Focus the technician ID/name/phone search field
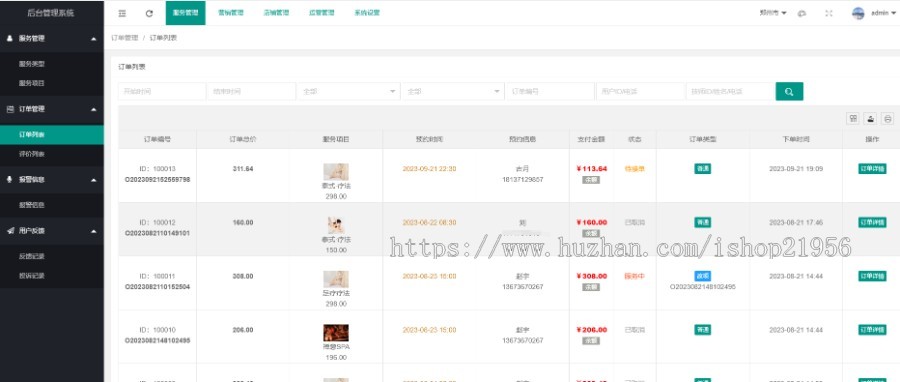 [731, 91]
